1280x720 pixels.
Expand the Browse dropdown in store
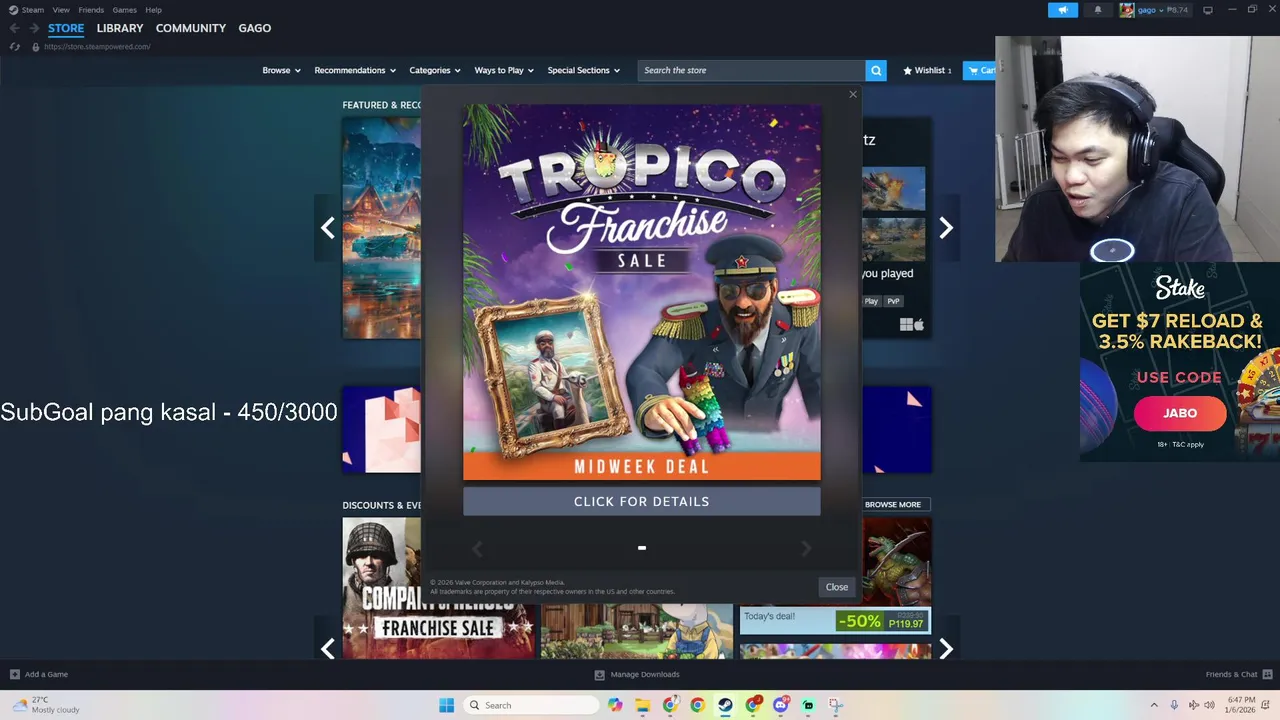pyautogui.click(x=282, y=70)
